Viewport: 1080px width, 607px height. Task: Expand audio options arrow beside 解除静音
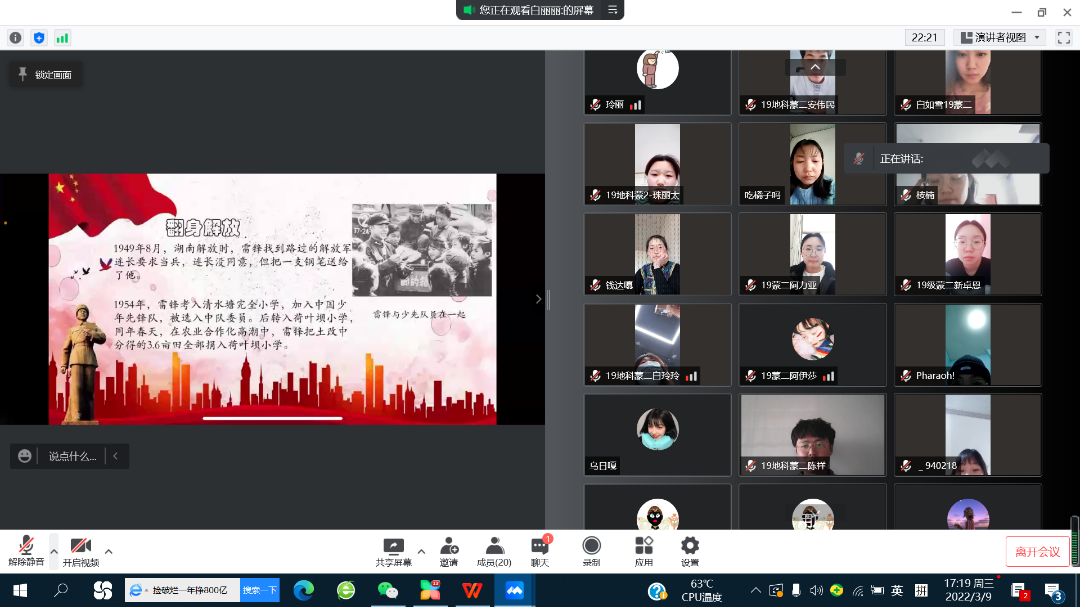pos(54,551)
